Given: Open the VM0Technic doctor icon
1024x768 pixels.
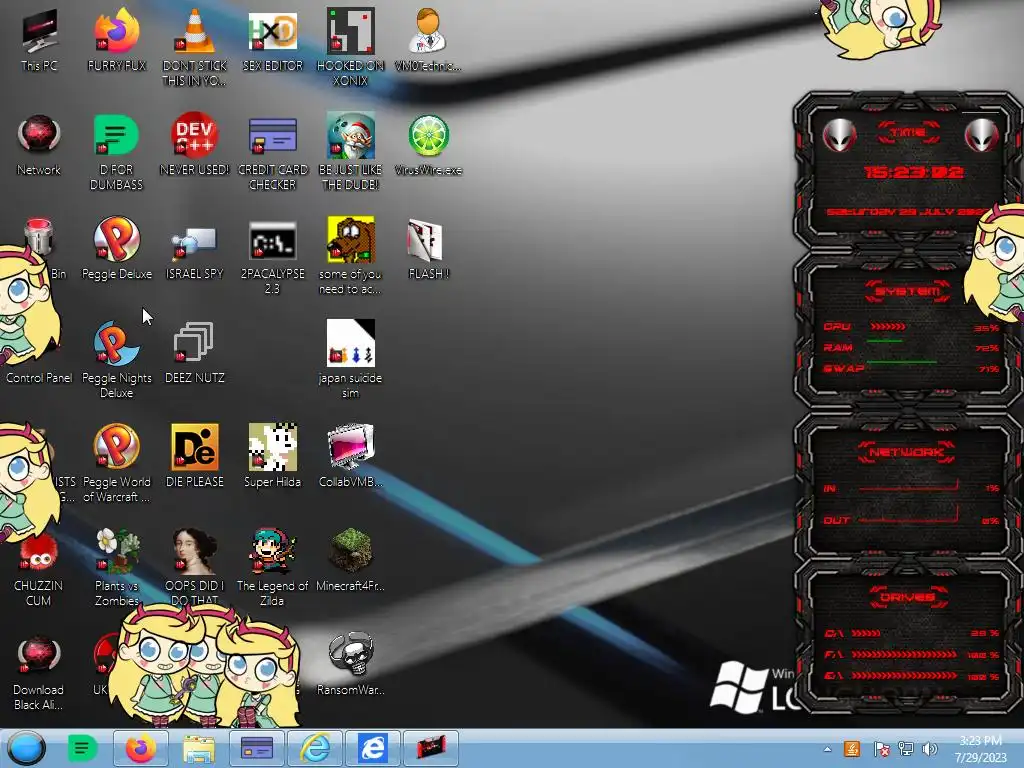Looking at the screenshot, I should (x=428, y=40).
